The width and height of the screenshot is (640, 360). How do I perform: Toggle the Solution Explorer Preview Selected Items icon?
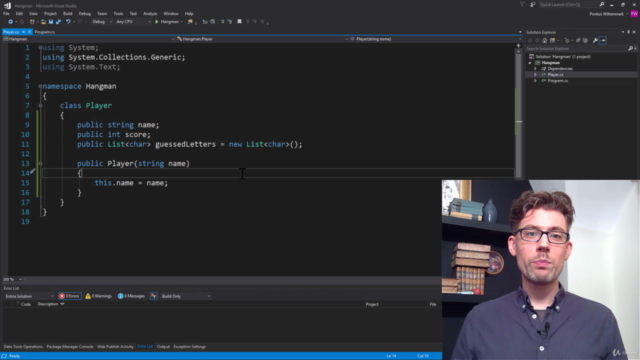coord(603,40)
